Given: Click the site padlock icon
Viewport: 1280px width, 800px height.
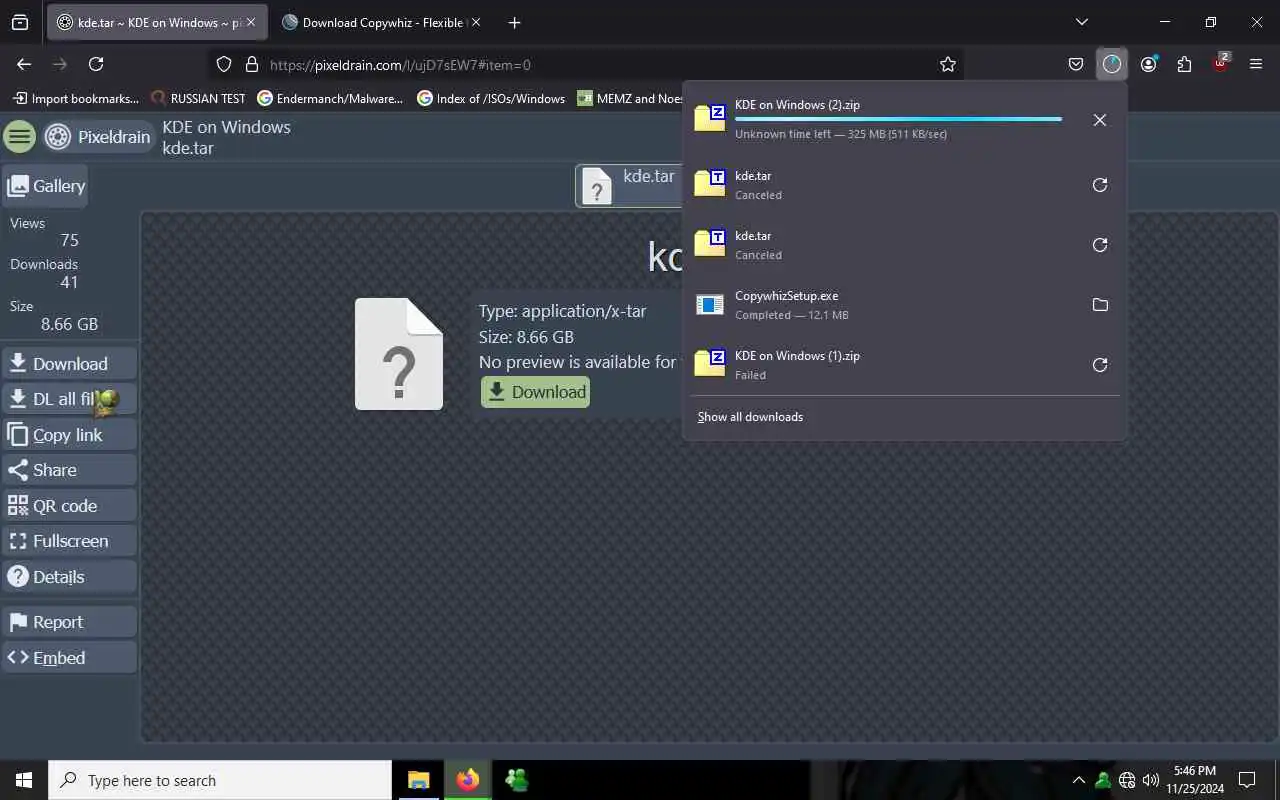Looking at the screenshot, I should [252, 64].
